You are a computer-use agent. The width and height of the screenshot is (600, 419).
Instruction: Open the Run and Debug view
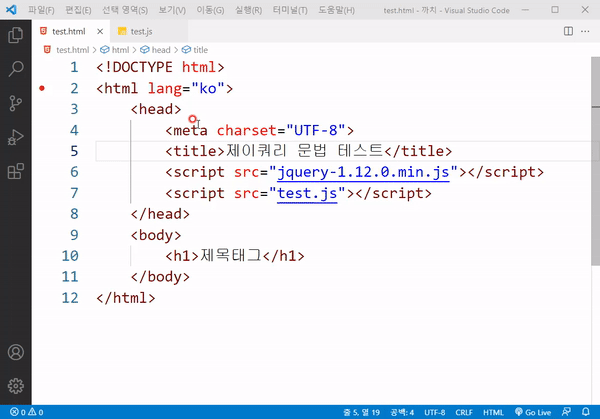pyautogui.click(x=16, y=137)
